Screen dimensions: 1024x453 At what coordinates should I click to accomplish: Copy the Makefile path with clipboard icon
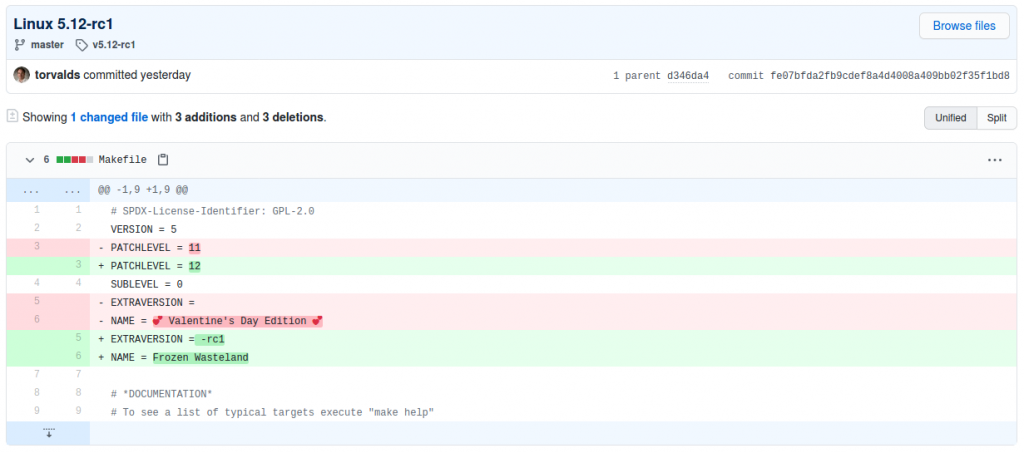[x=163, y=160]
